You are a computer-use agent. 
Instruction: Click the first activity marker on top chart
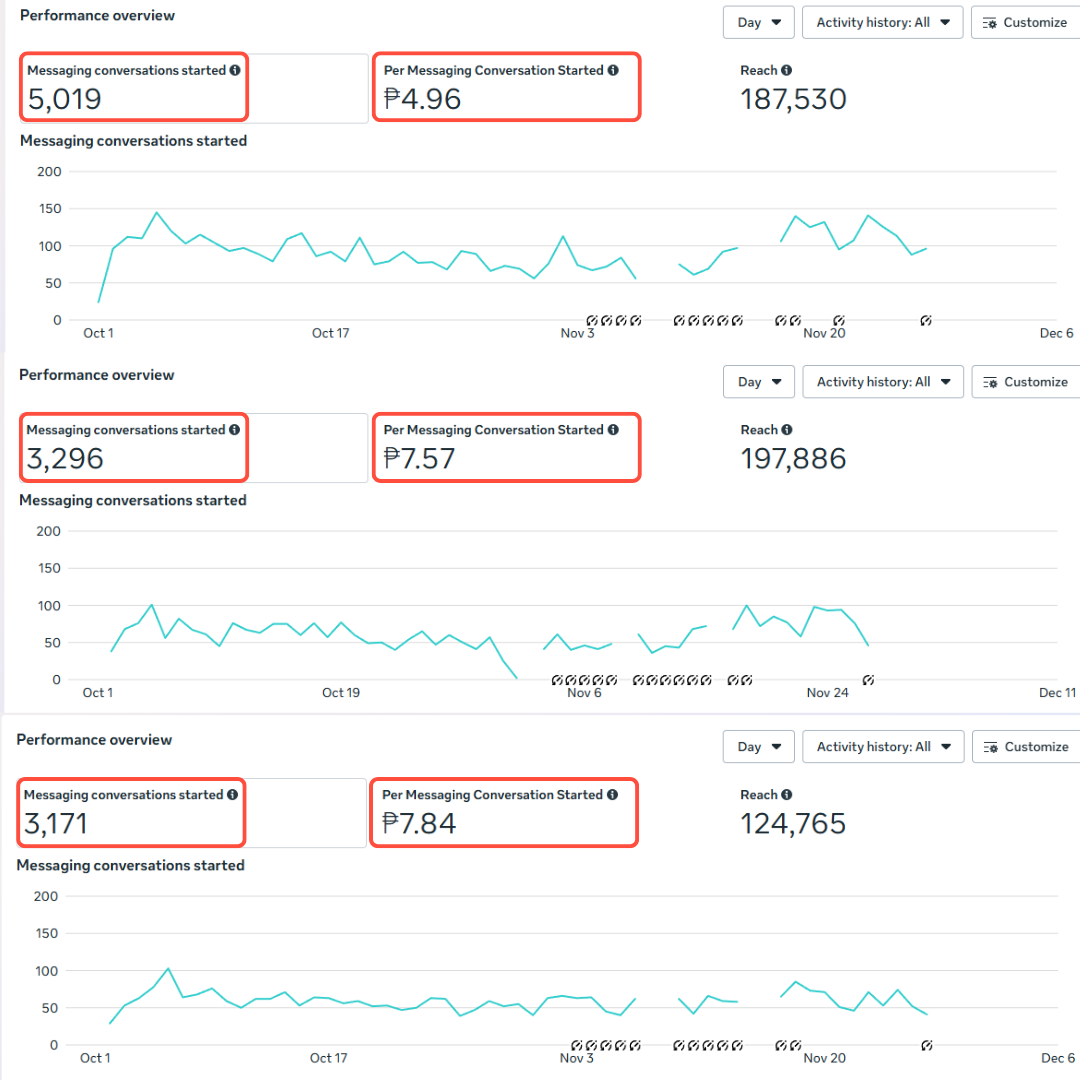click(592, 321)
